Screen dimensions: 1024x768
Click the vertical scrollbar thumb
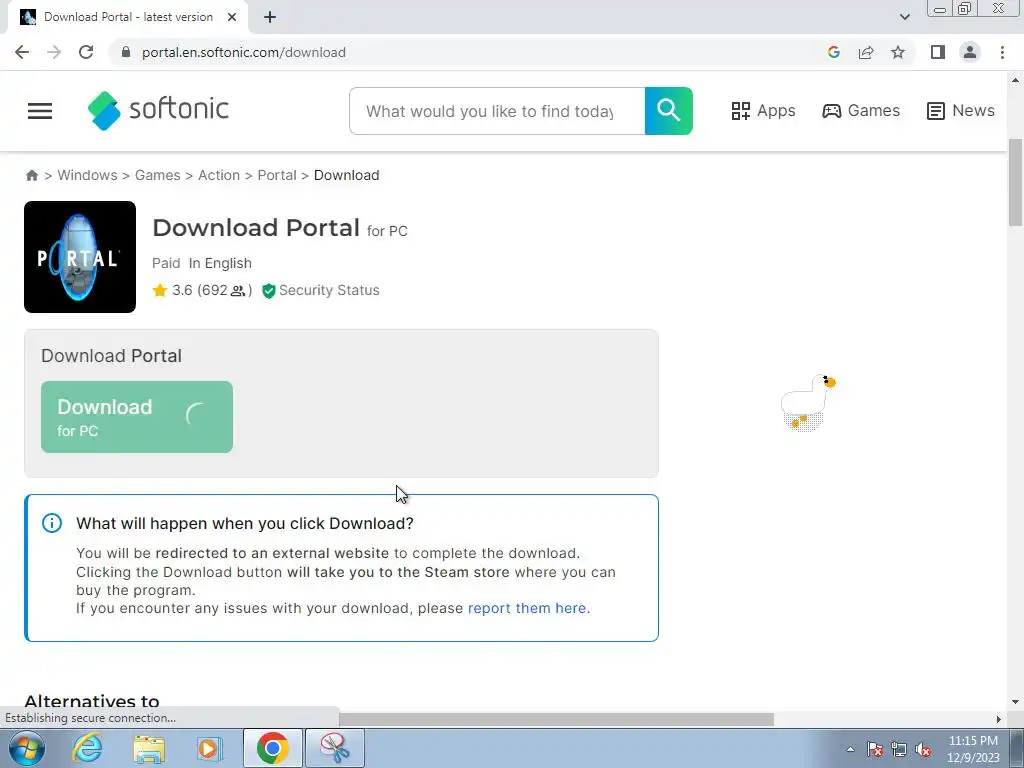pos(1016,182)
